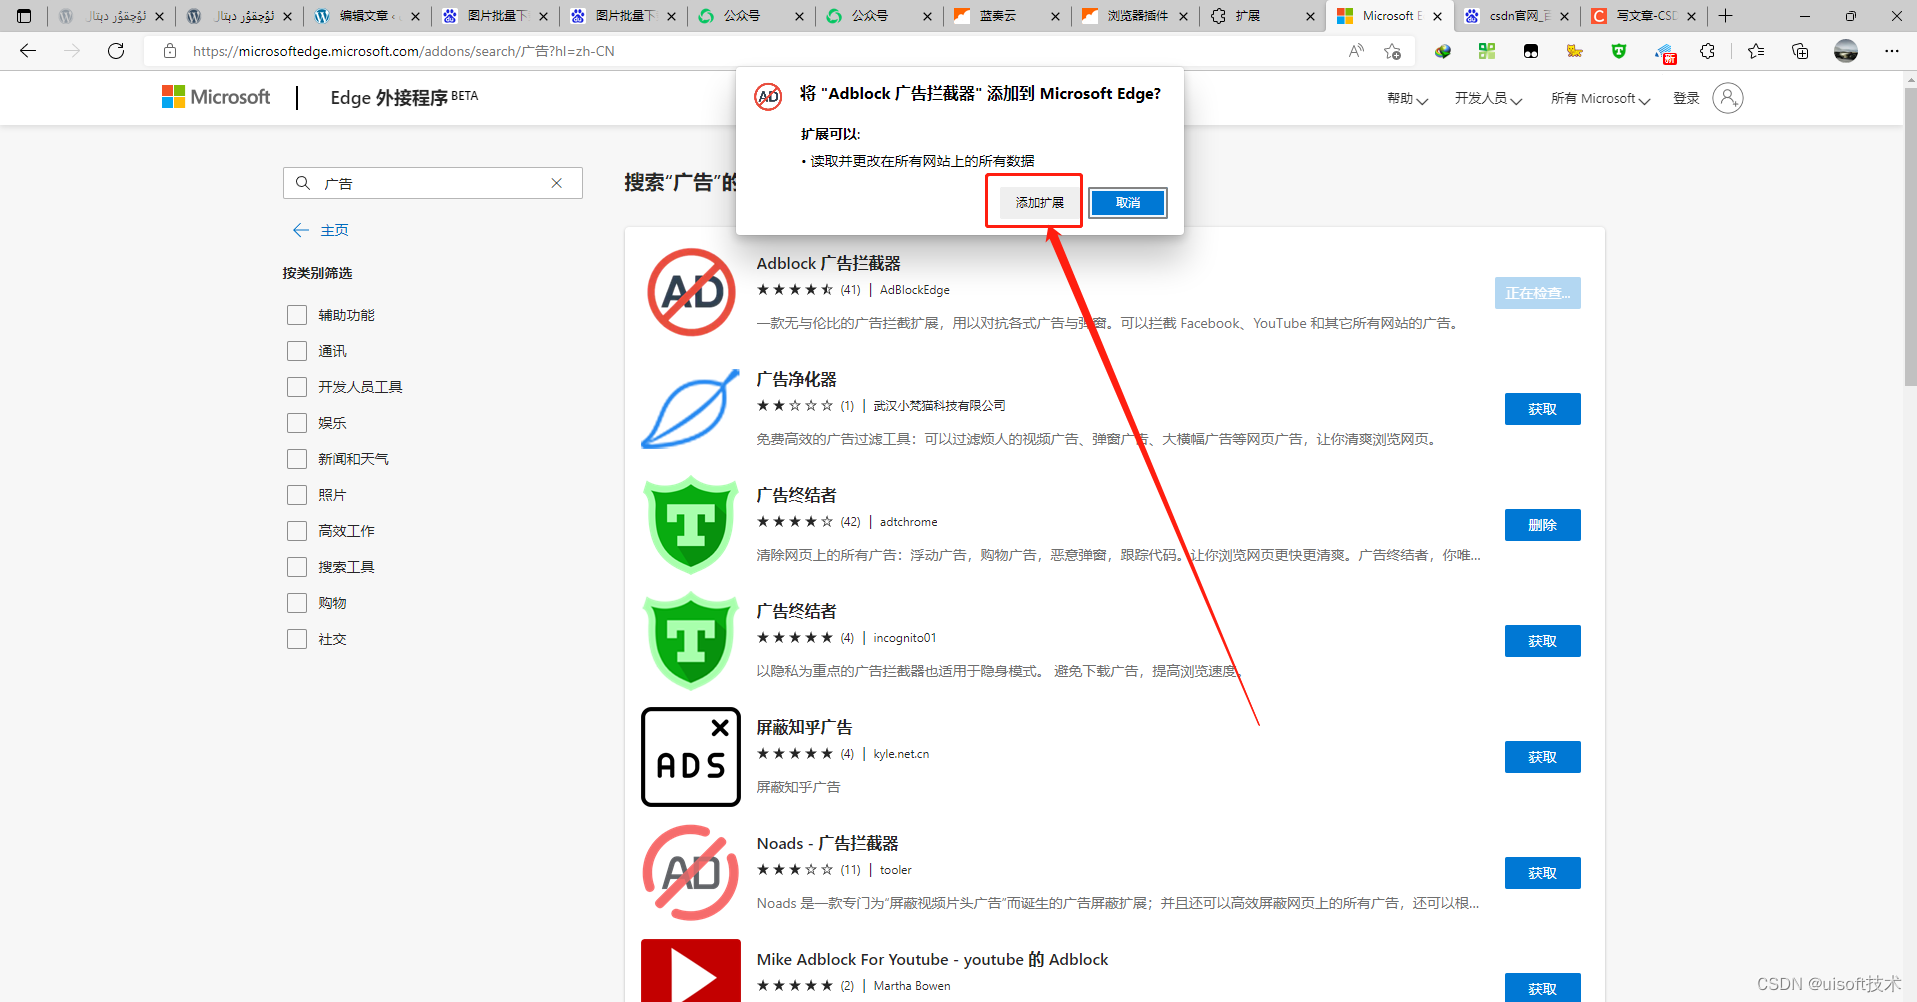Check the 搜索工具 category filter
Image resolution: width=1917 pixels, height=1002 pixels.
[x=297, y=567]
